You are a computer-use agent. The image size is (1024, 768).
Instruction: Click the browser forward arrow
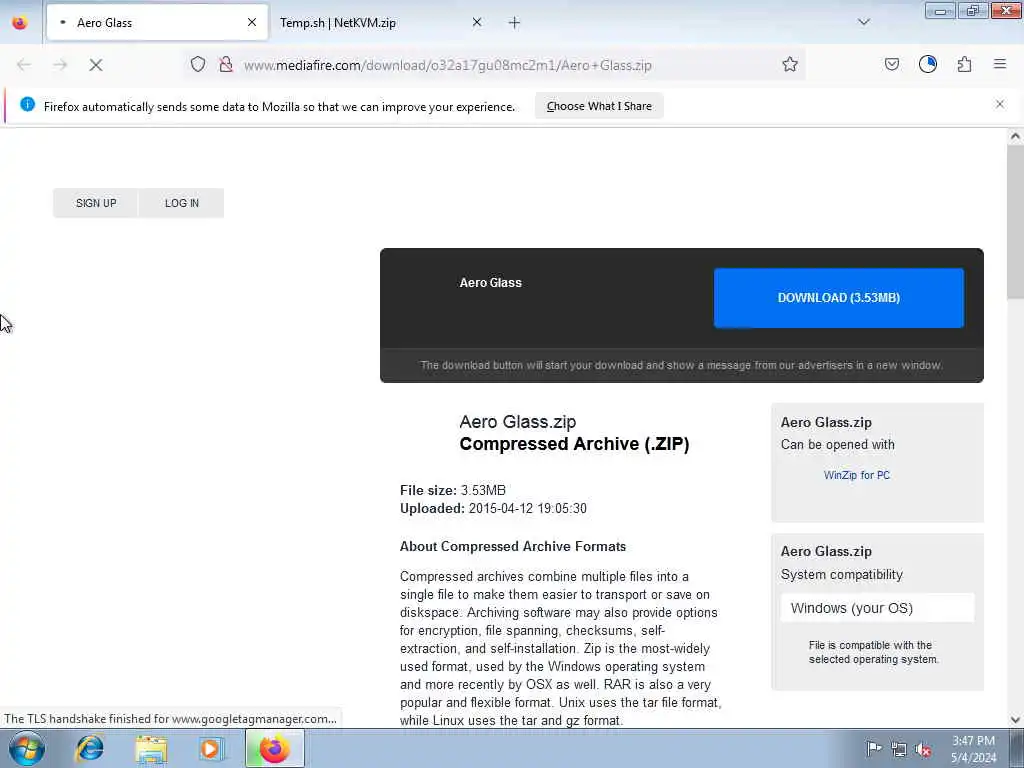(60, 65)
